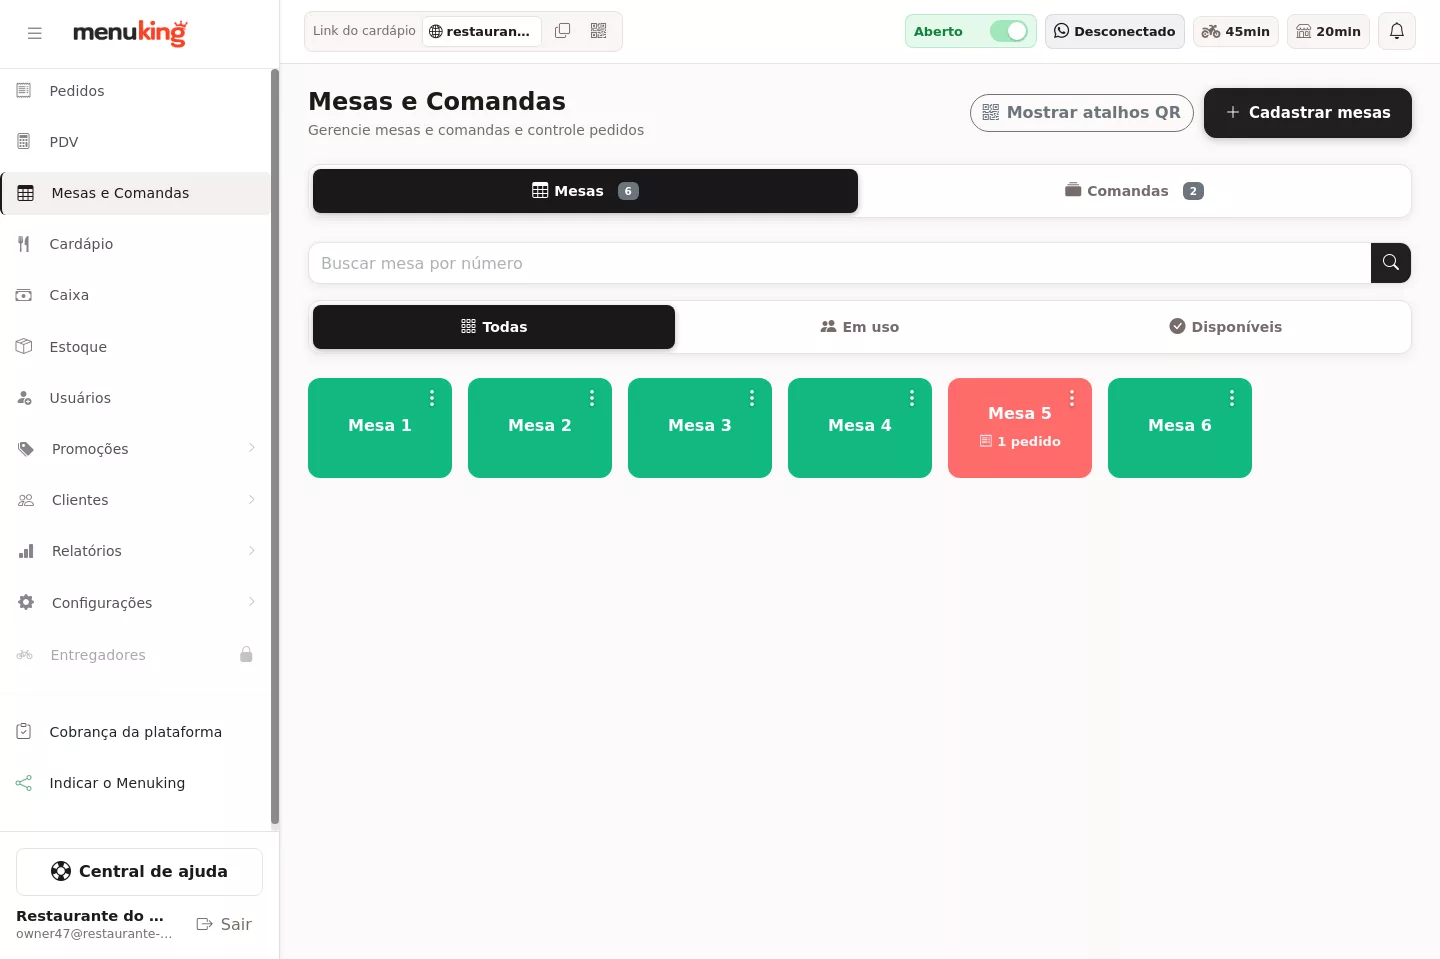
Task: Focus the Buscar mesa por número field
Action: click(x=840, y=263)
